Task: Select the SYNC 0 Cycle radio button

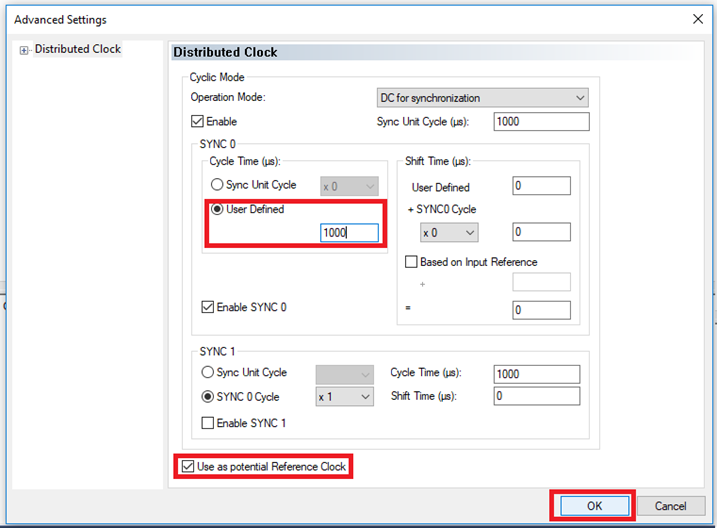Action: pyautogui.click(x=208, y=396)
